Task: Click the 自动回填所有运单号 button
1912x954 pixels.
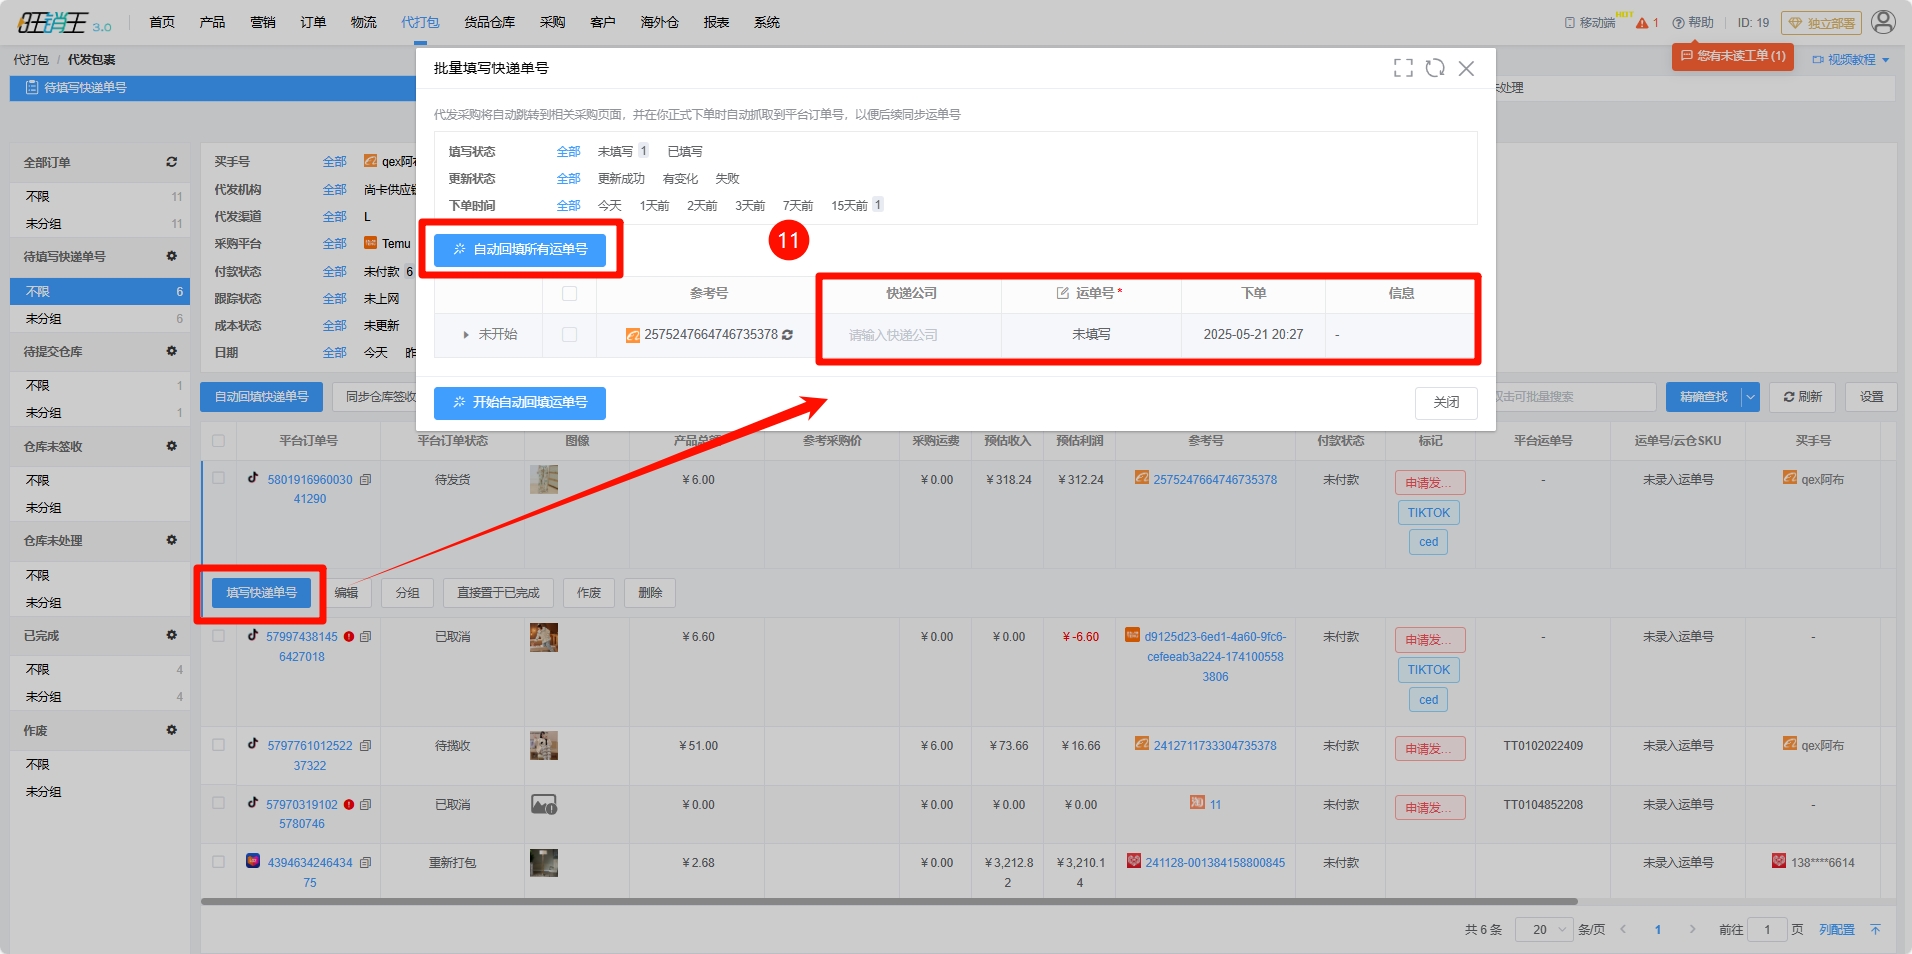Action: click(x=520, y=250)
